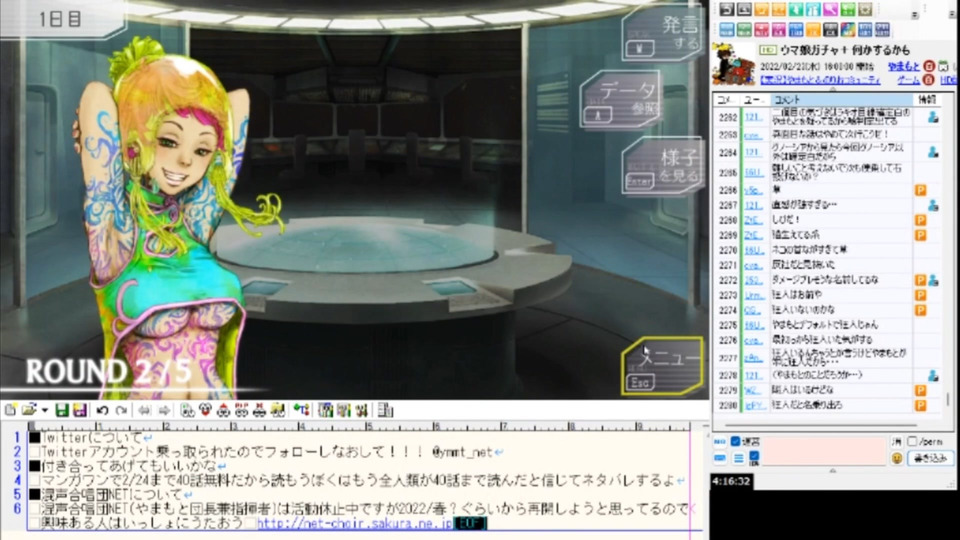Expand the first toolbar overflow arrow
Screen dimensions: 960x540
tap(915, 15)
